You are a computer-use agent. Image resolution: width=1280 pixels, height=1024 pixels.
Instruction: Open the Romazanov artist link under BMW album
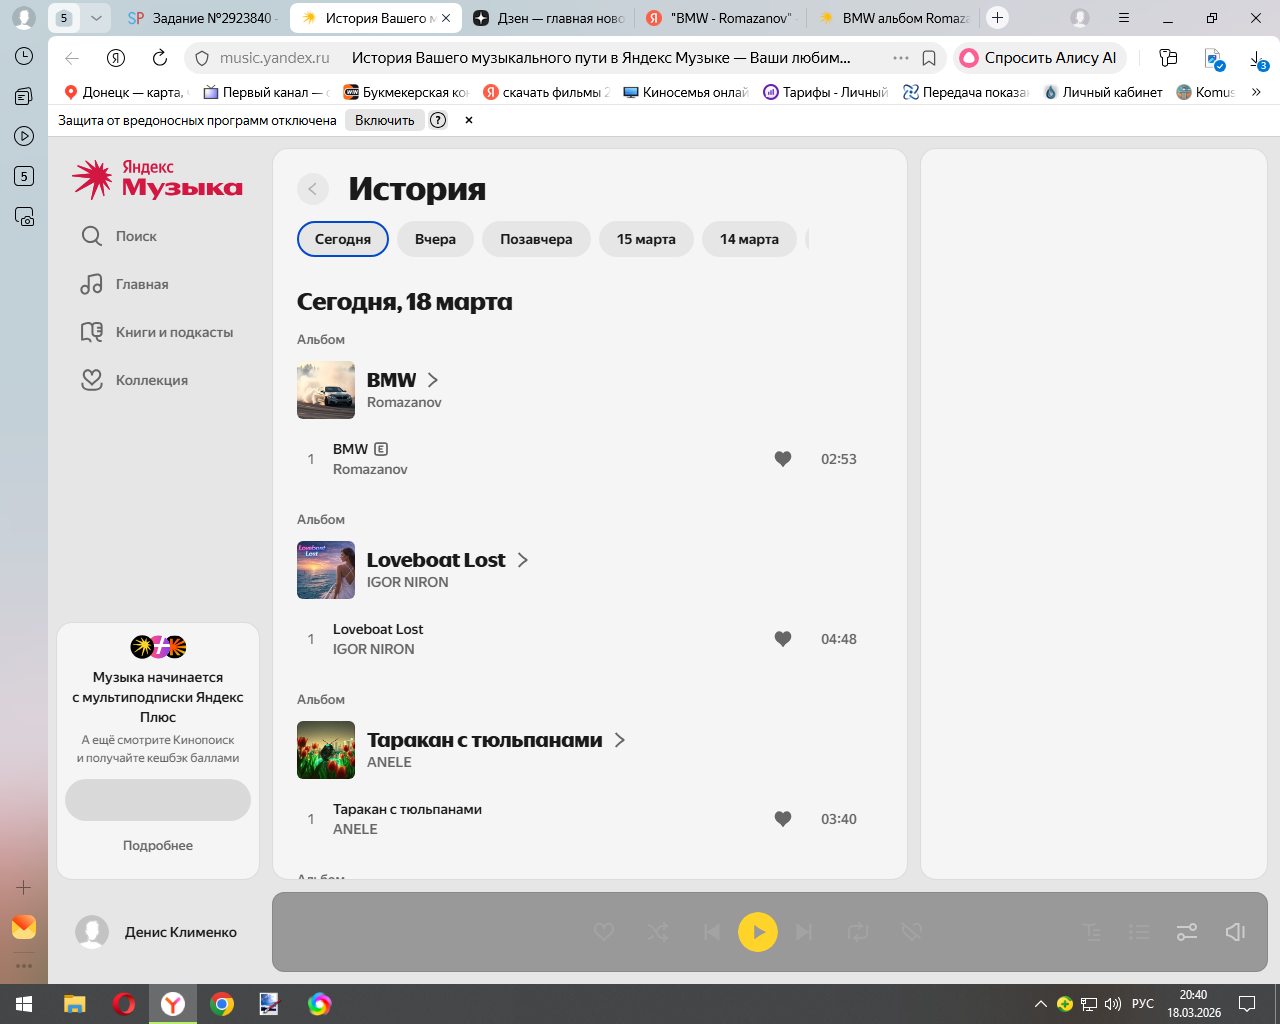pos(404,402)
